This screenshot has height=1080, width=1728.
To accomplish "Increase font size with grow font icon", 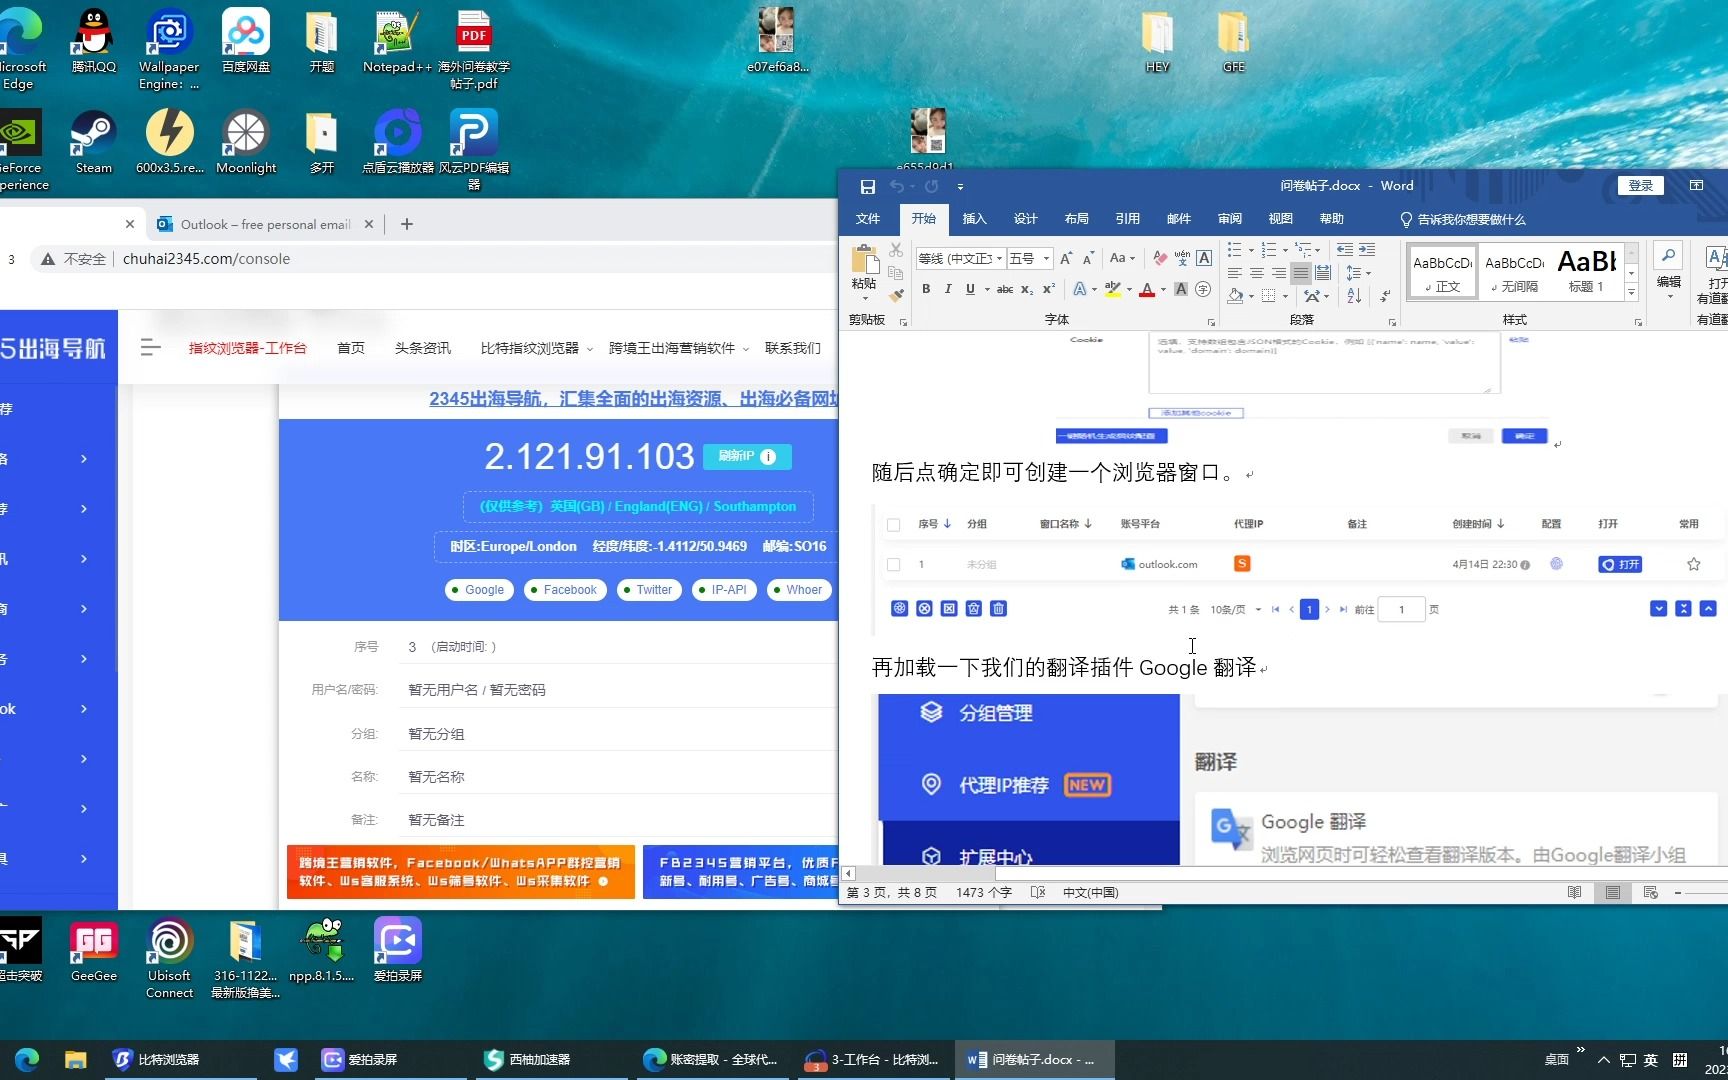I will pos(1066,258).
